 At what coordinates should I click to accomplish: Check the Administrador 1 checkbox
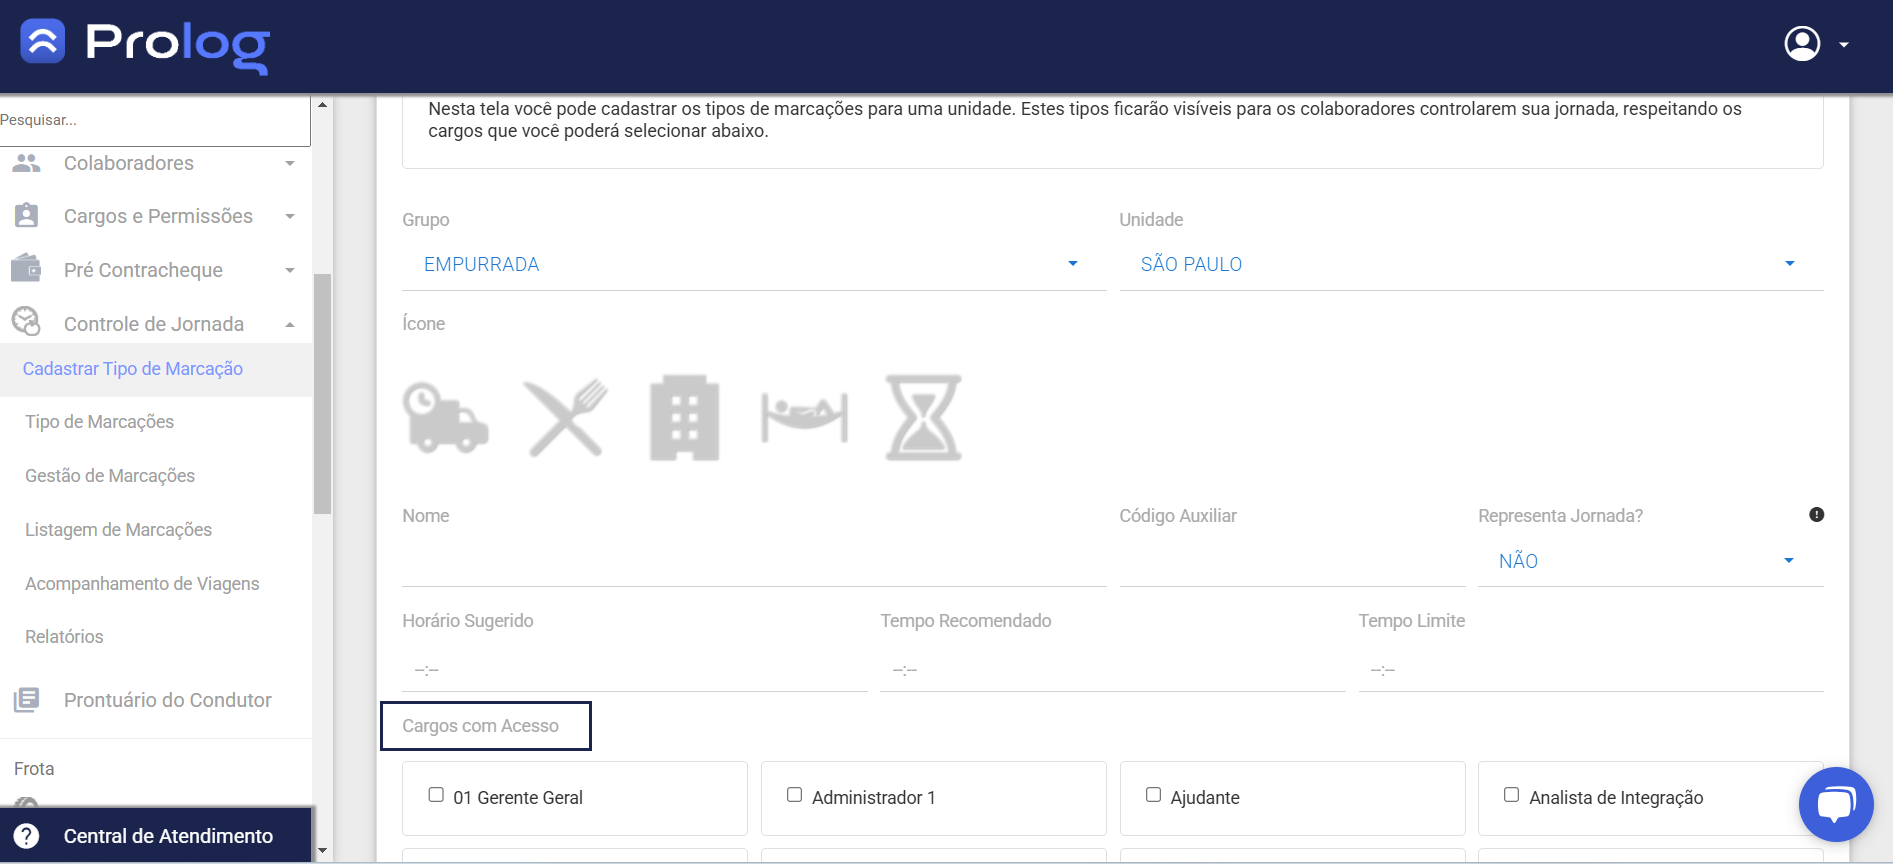(794, 795)
